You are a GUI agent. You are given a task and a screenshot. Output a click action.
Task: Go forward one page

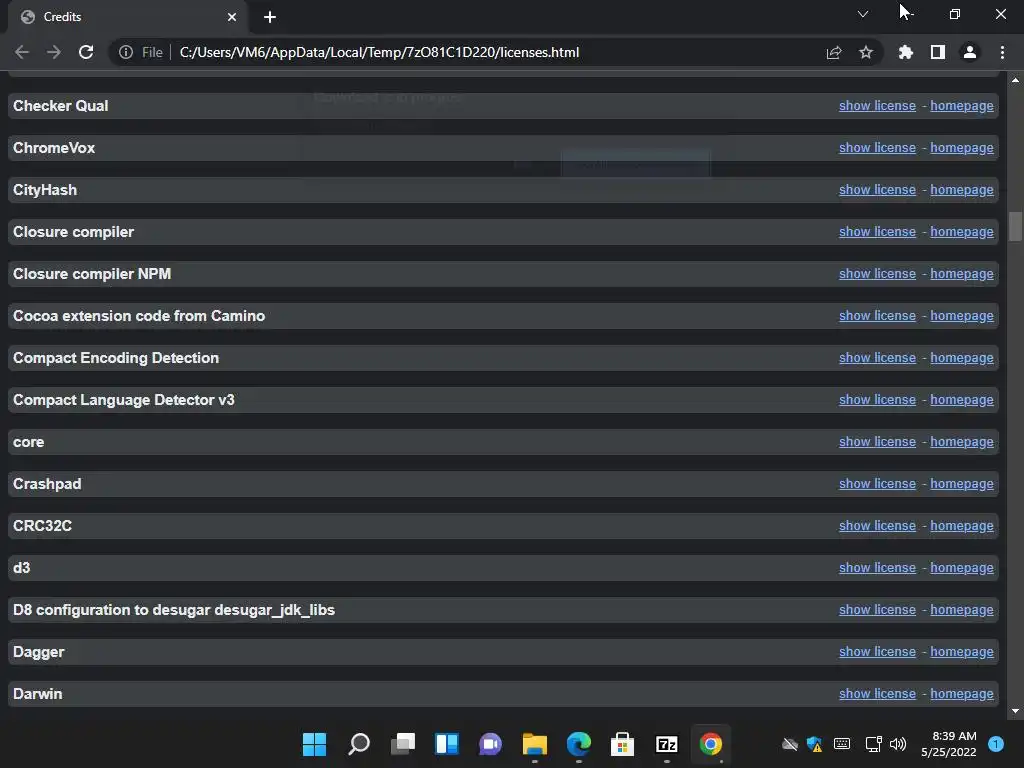point(54,52)
